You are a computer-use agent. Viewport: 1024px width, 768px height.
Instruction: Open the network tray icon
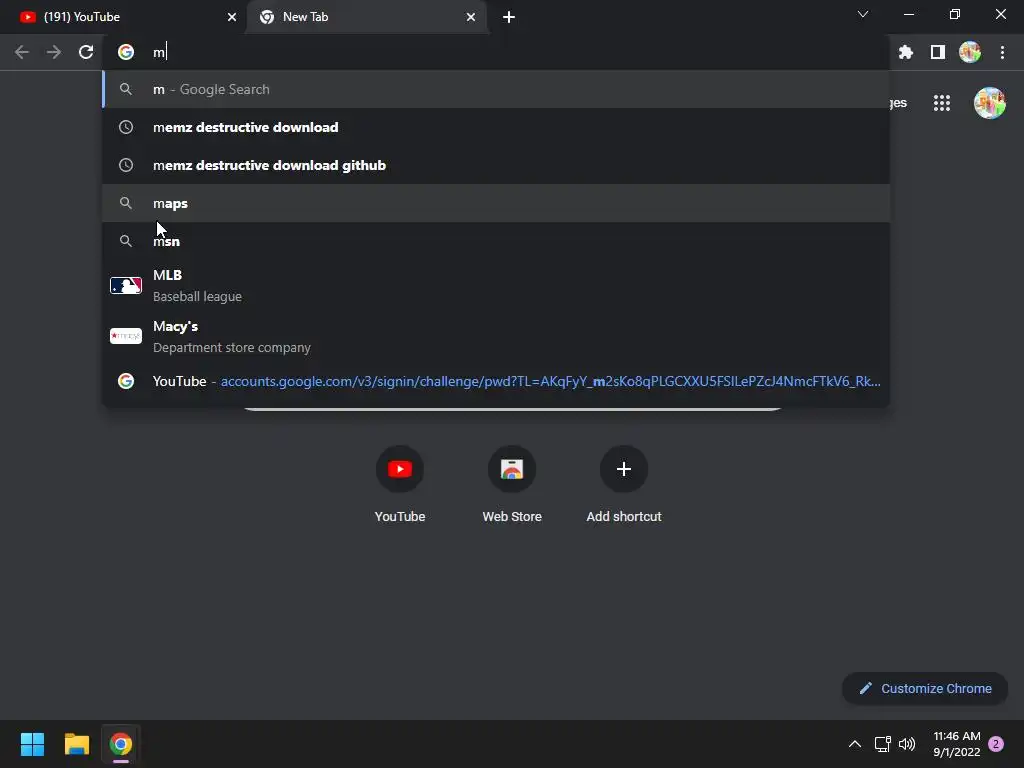[x=882, y=744]
